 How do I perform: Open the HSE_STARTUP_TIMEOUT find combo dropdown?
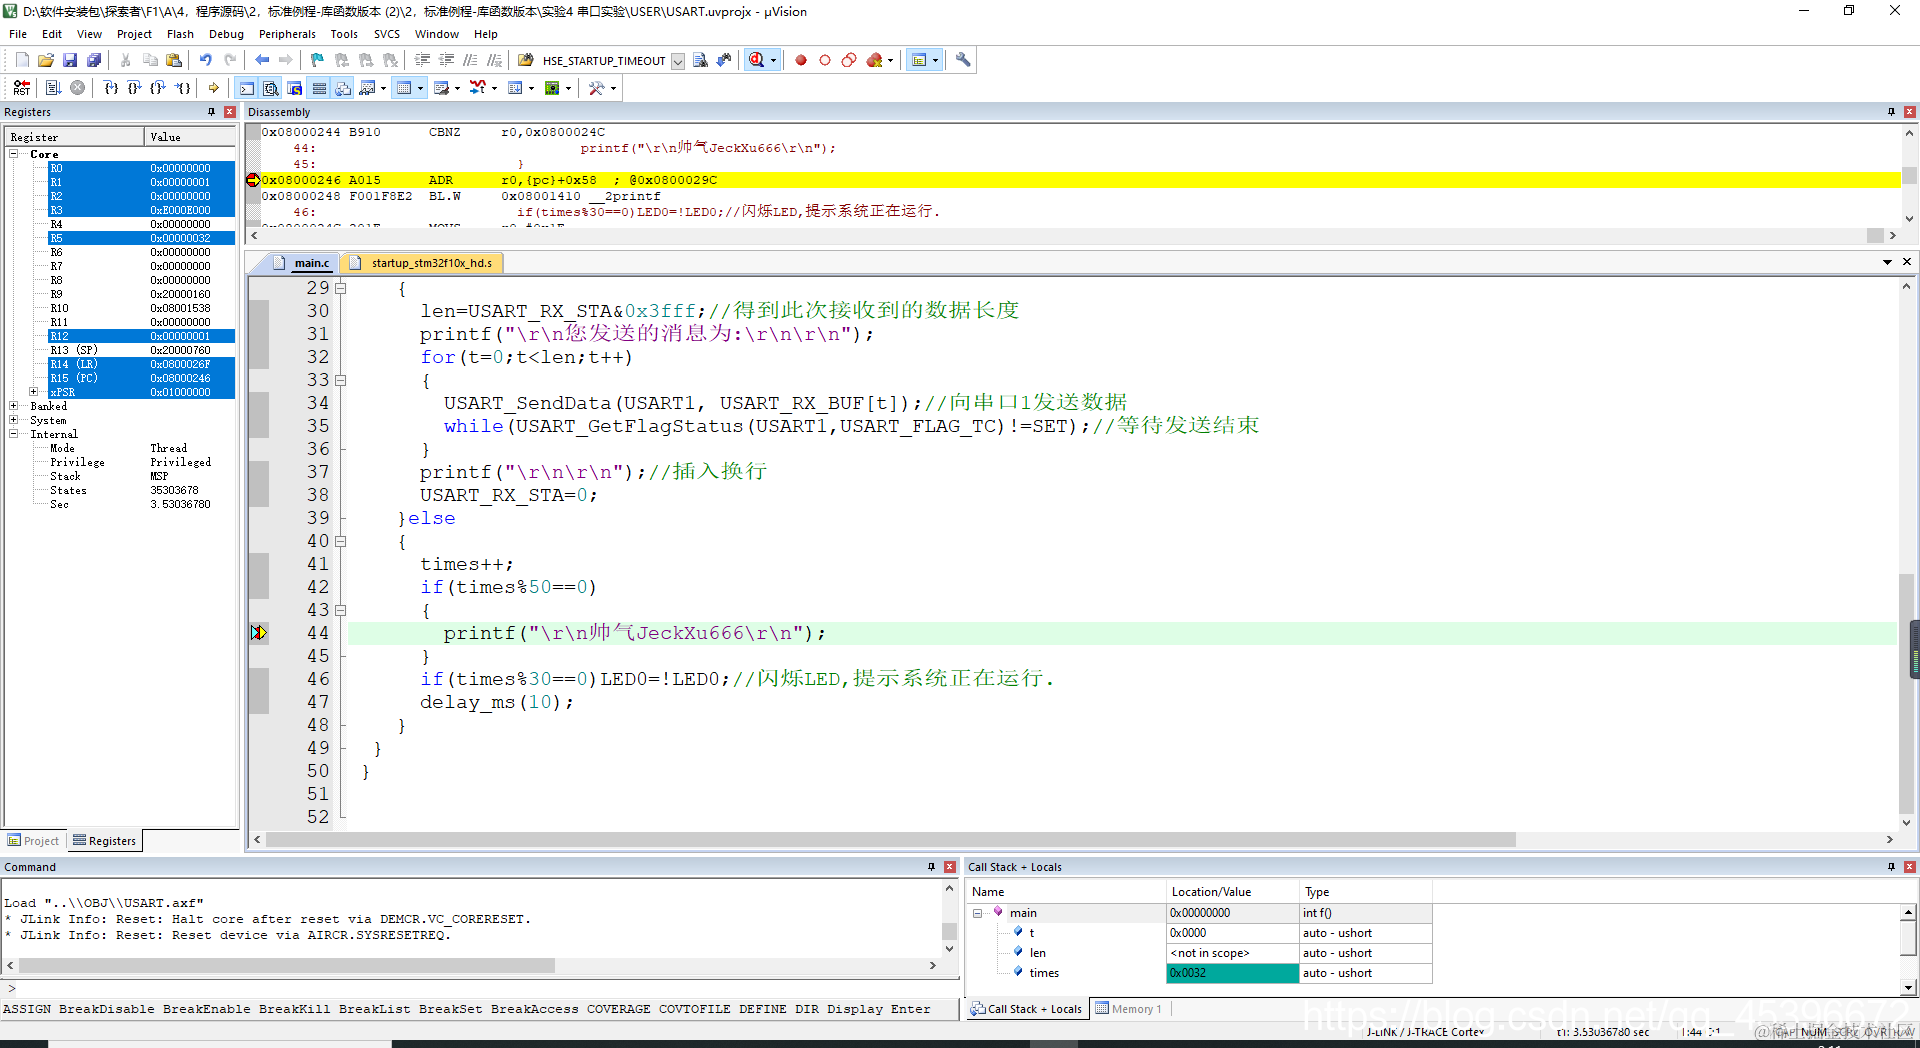tap(678, 61)
